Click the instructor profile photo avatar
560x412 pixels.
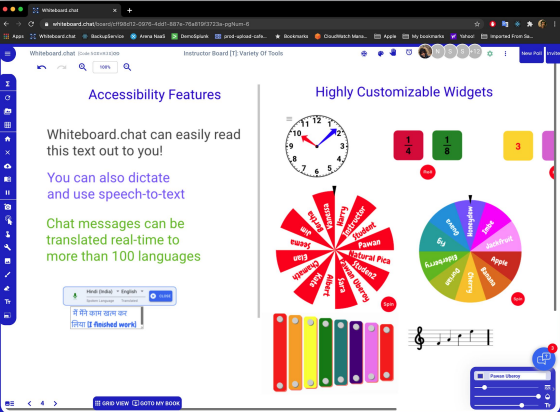425,52
